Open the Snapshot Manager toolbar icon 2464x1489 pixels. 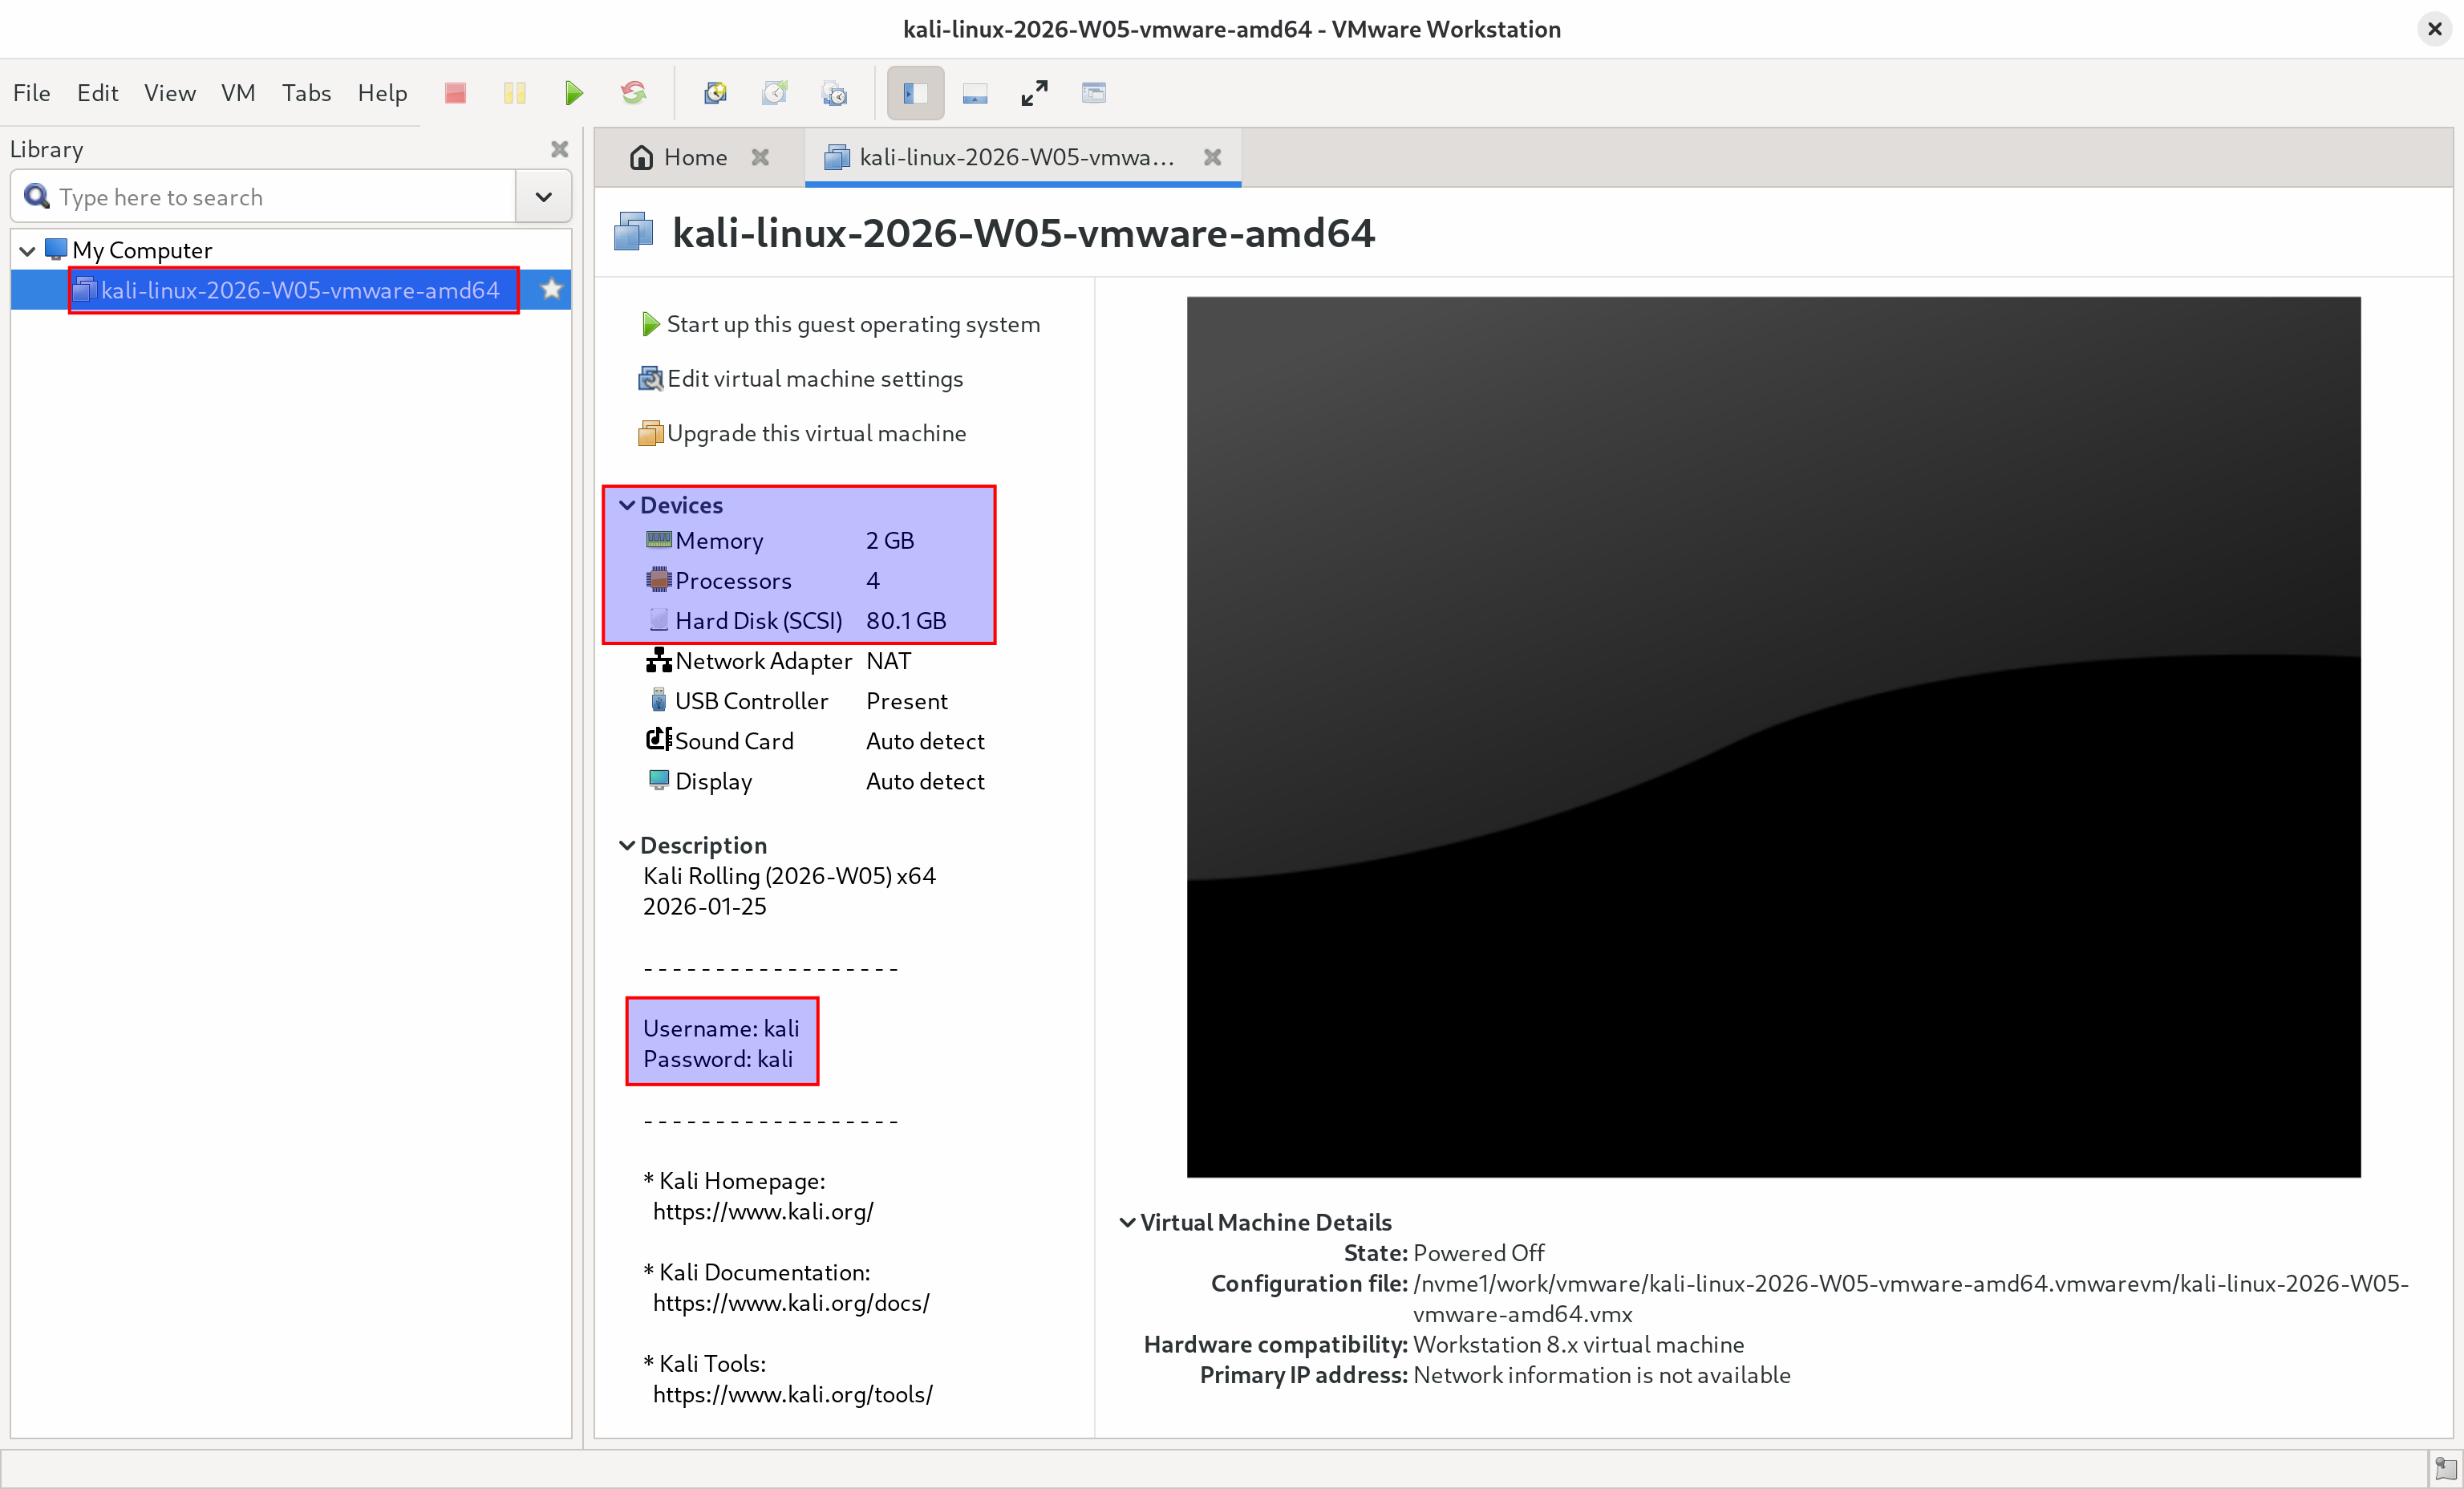pos(834,93)
